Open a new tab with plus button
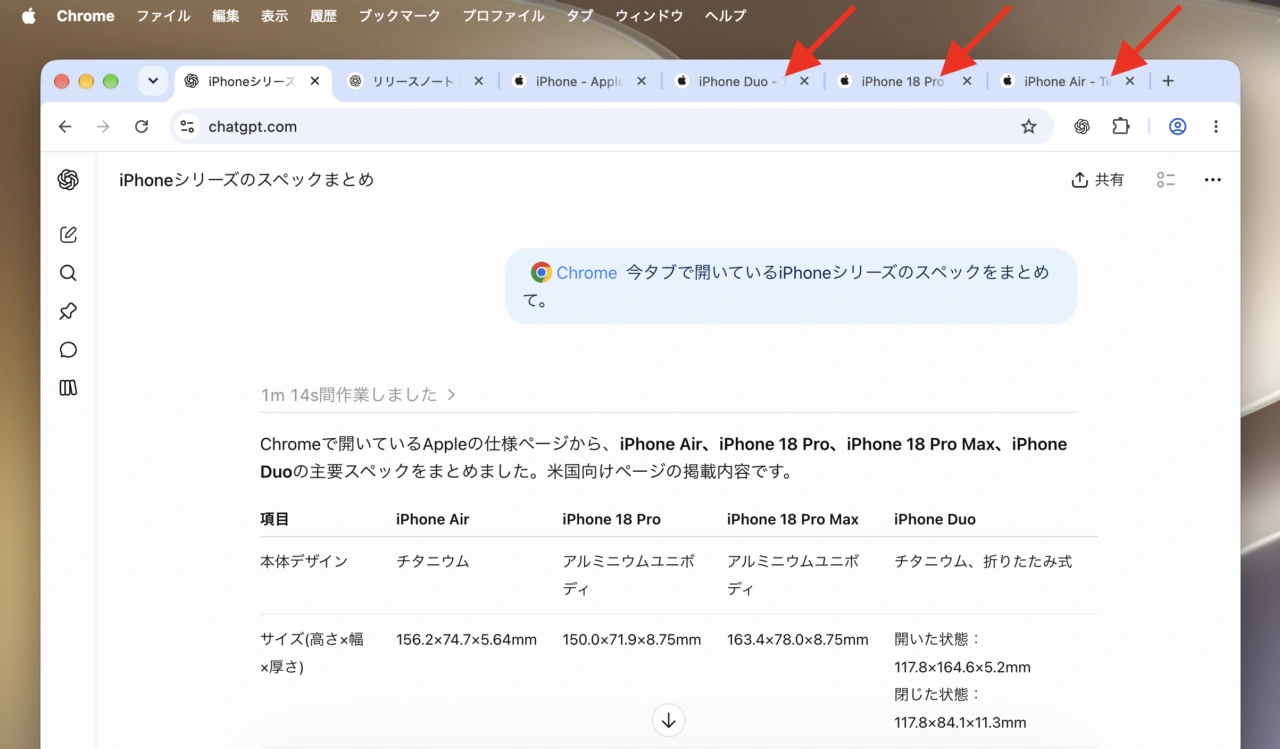Screen dimensions: 1280x749 tap(1168, 81)
